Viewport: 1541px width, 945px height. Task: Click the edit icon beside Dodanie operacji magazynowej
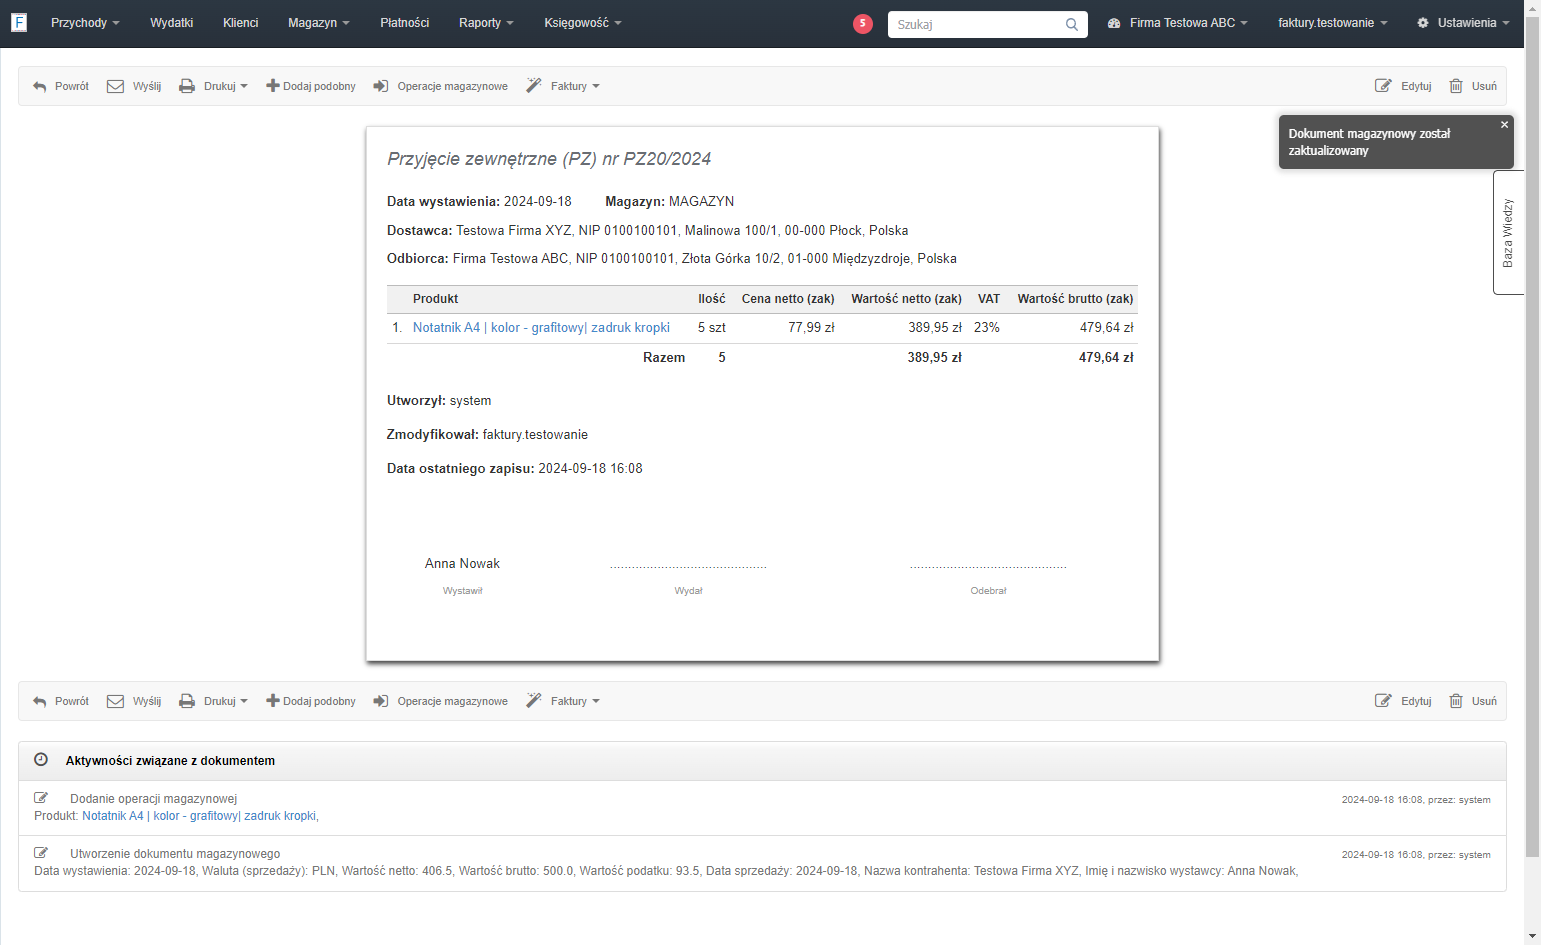41,798
